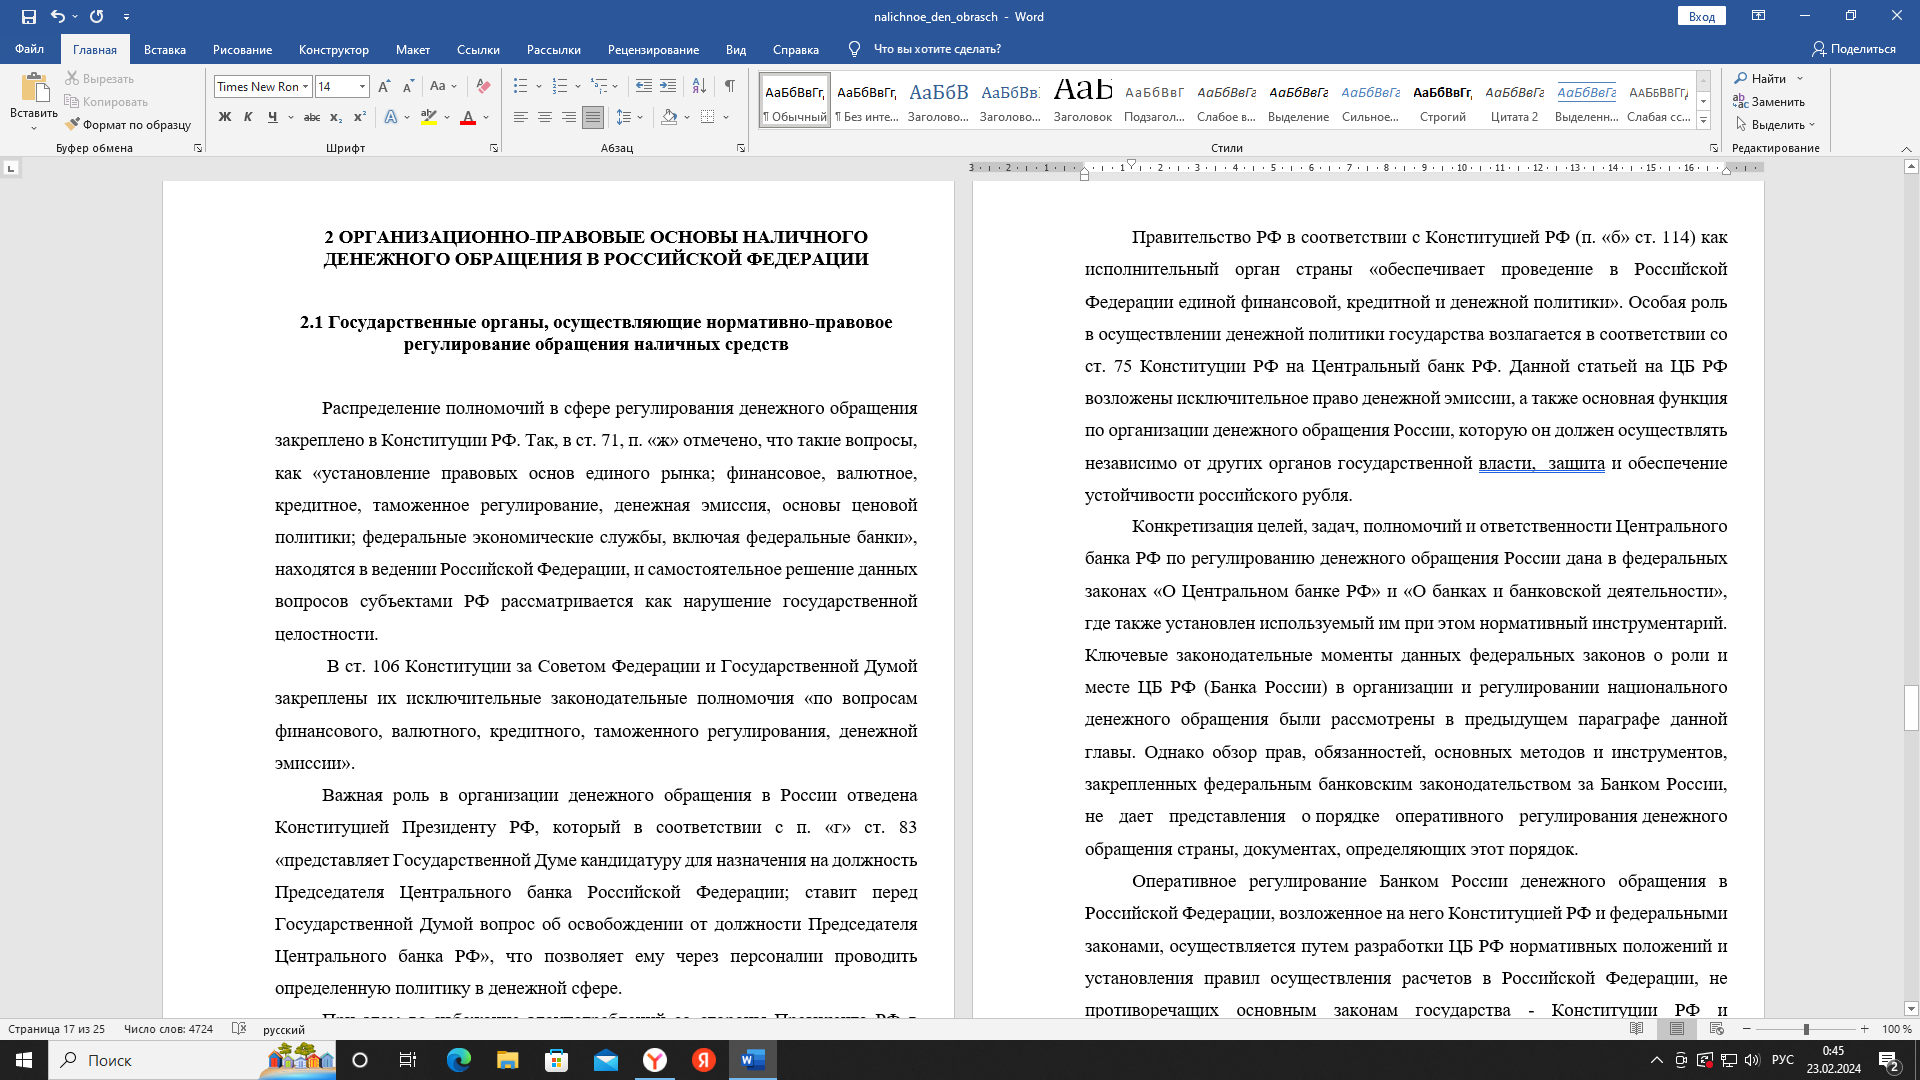Insert a bulleted list

(520, 87)
